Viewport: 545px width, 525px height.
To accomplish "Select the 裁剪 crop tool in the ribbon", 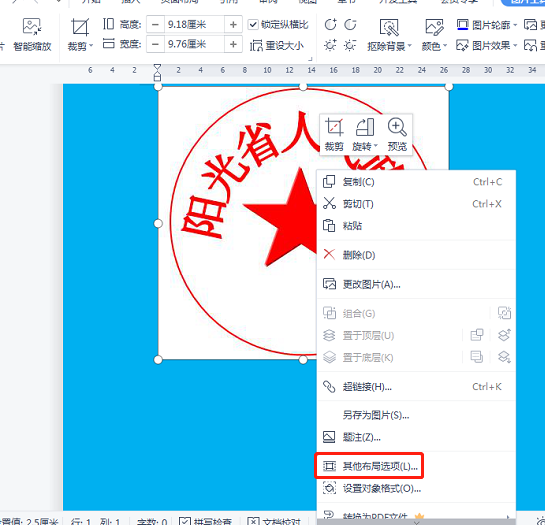I will (x=80, y=27).
